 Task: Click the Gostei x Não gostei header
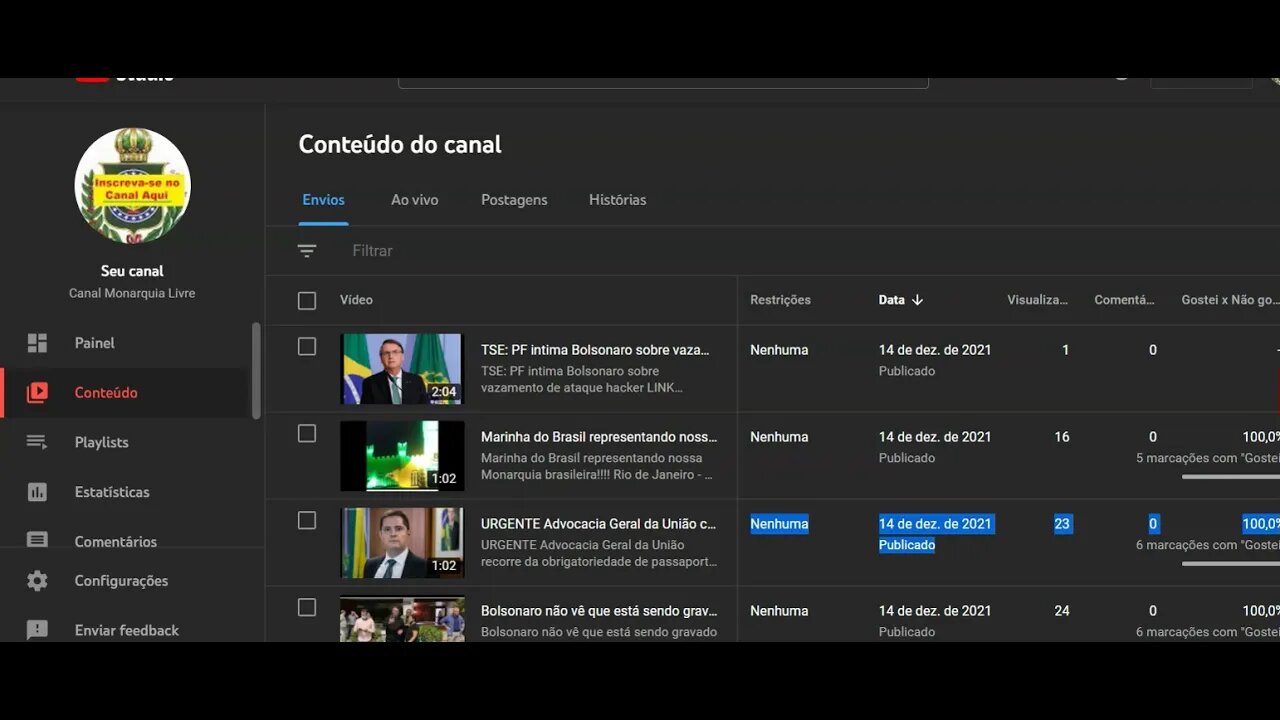tap(1230, 300)
